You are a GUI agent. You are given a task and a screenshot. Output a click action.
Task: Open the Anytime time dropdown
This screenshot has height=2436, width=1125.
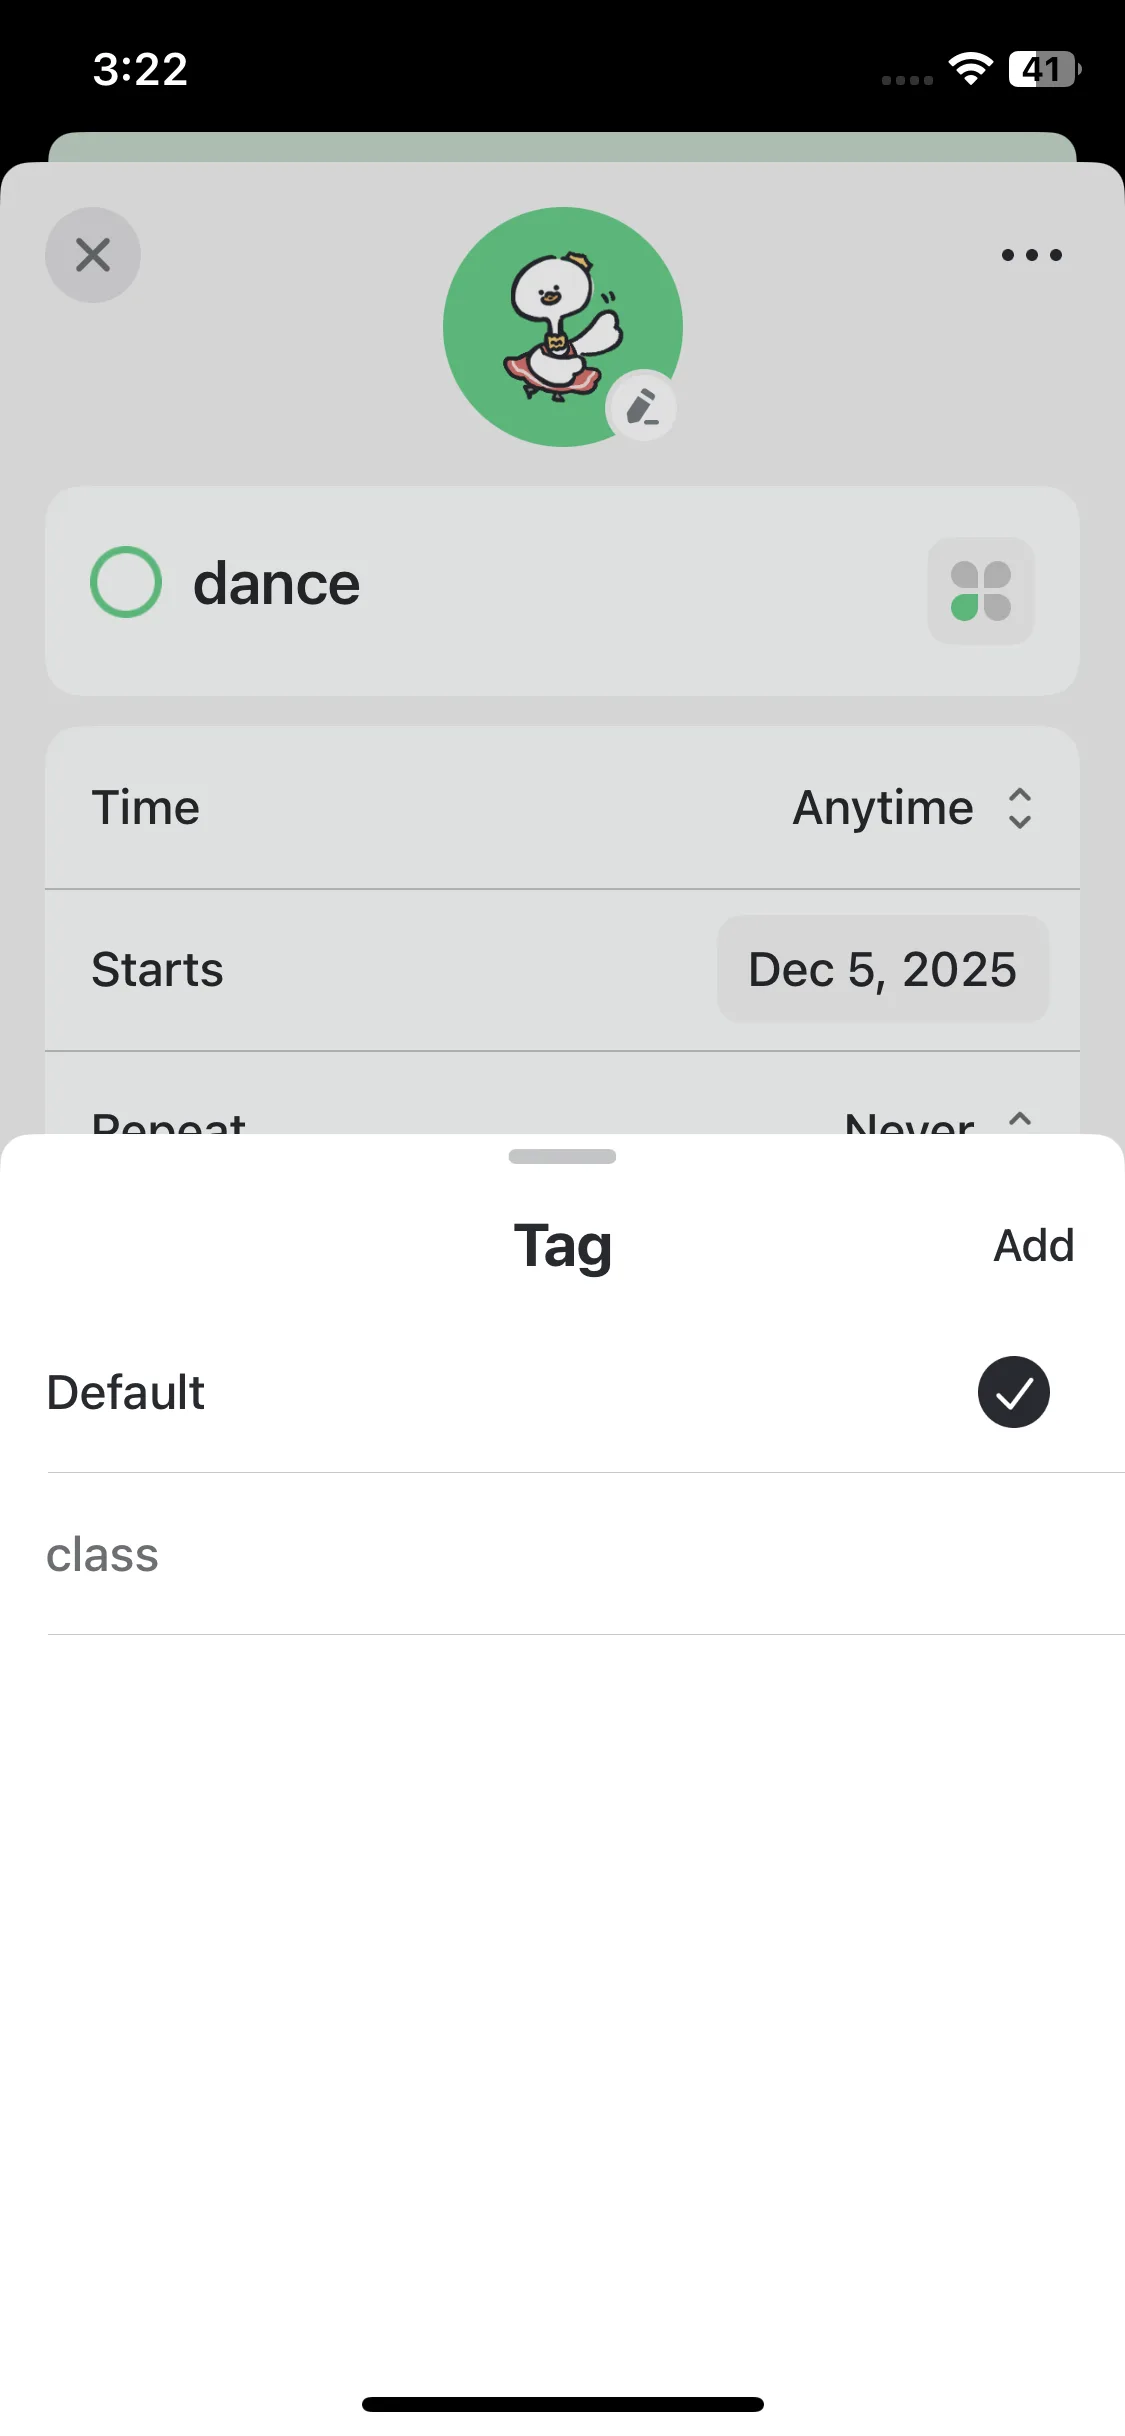883,808
